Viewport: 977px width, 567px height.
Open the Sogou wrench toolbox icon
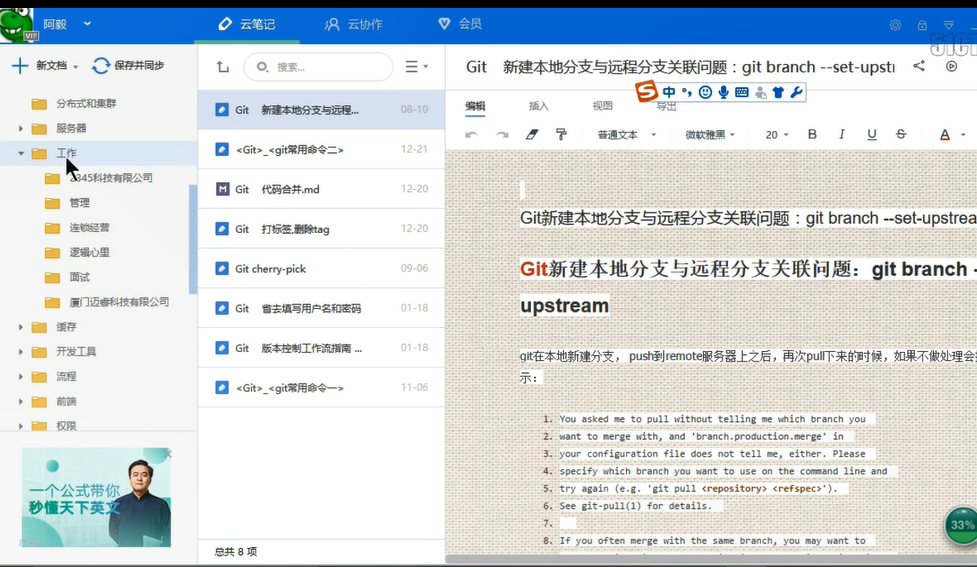tap(796, 92)
